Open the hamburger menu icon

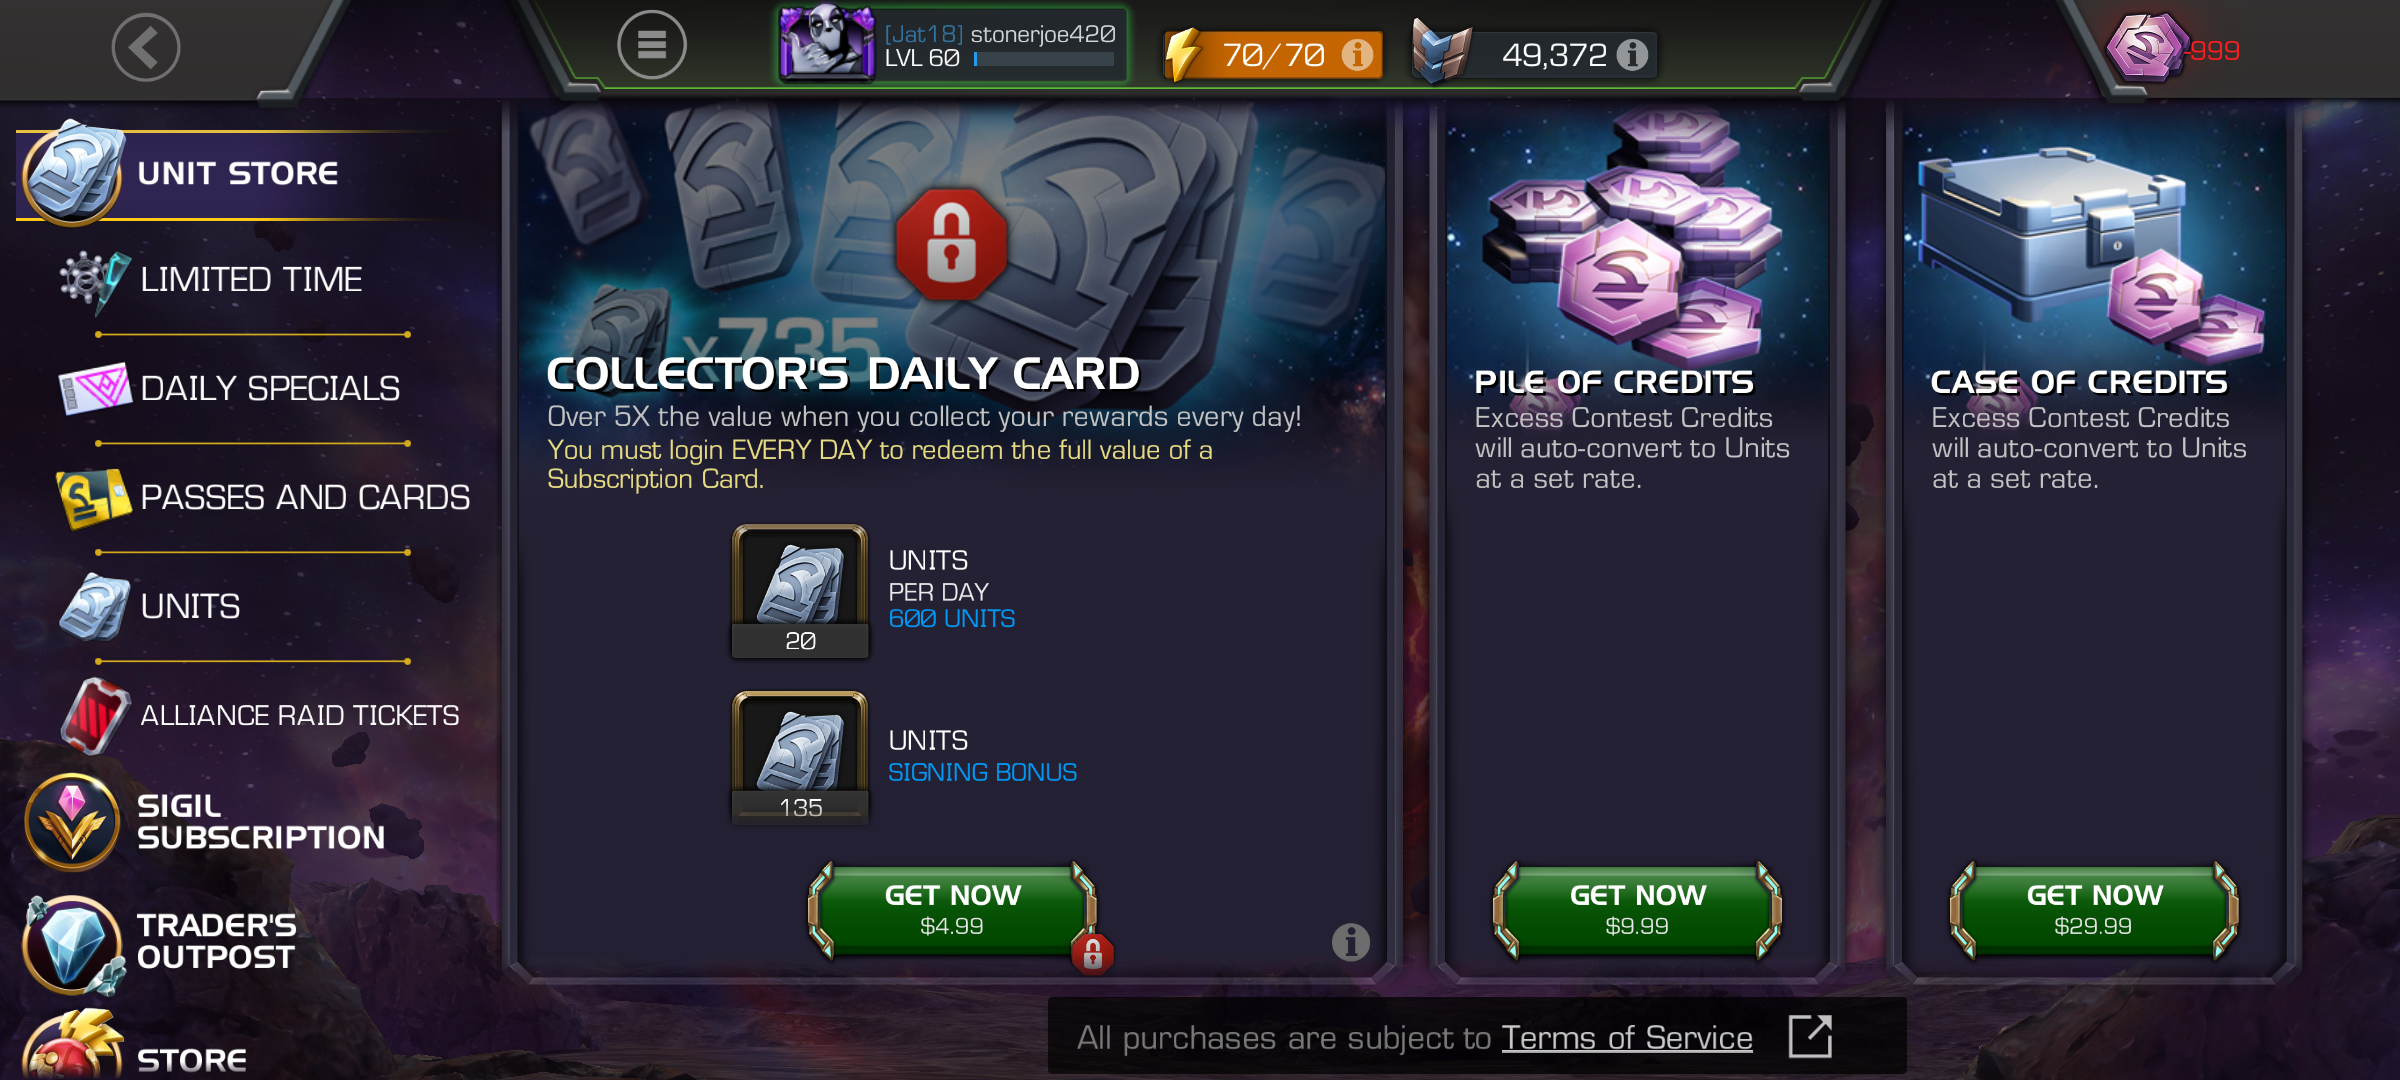pyautogui.click(x=652, y=45)
